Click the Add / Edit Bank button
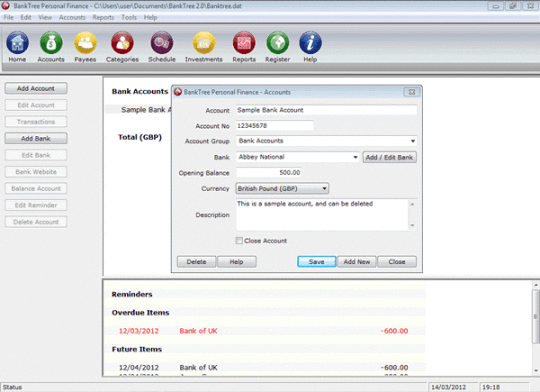The height and width of the screenshot is (392, 540). (x=389, y=157)
